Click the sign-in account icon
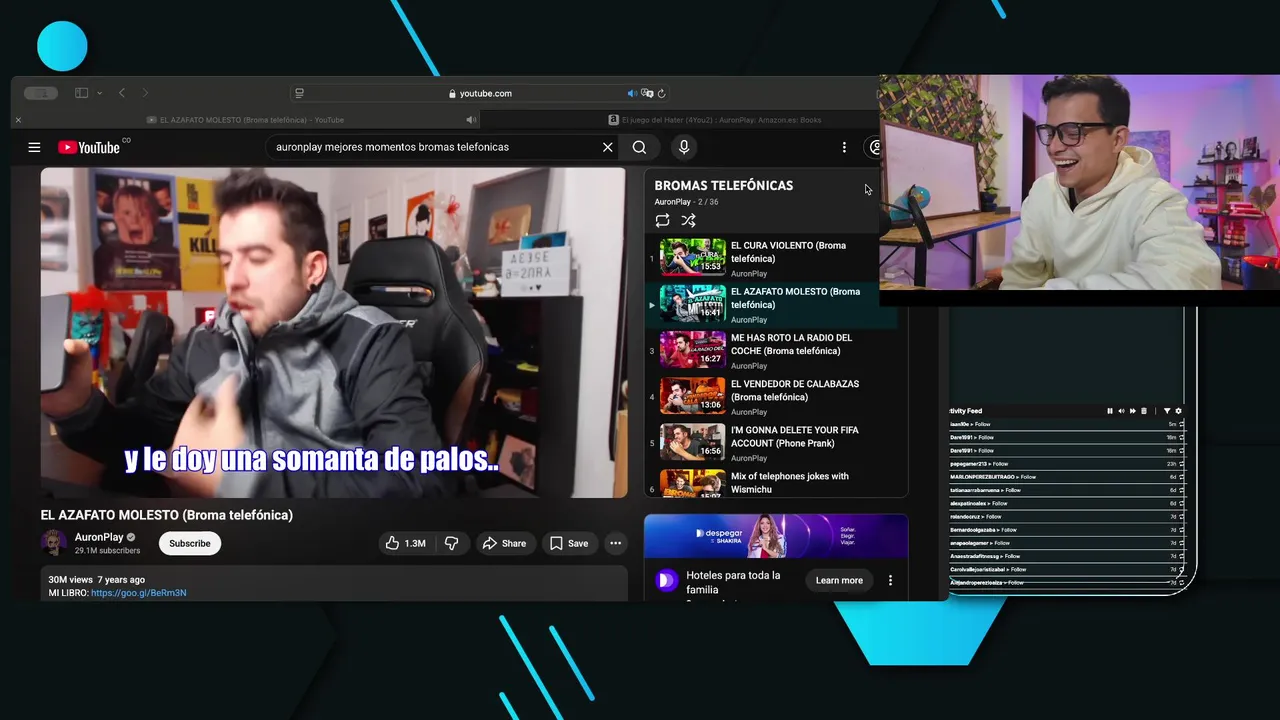 tap(875, 147)
